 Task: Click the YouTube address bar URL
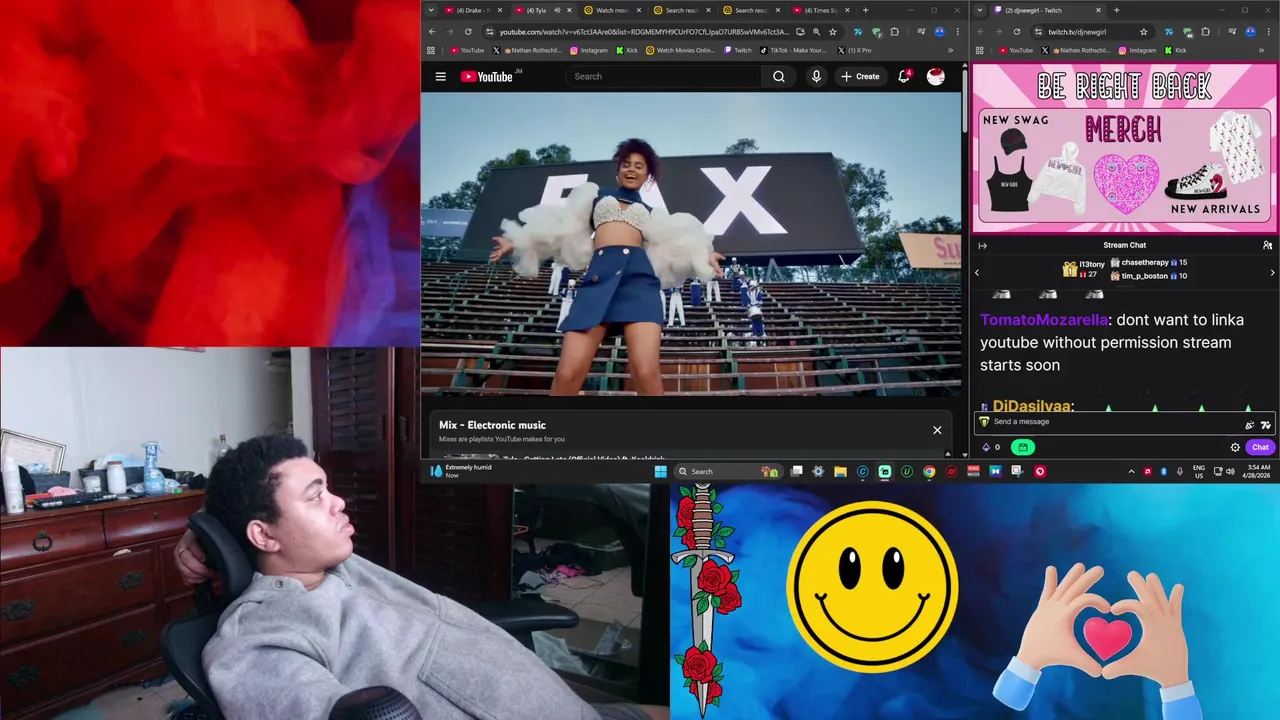click(x=643, y=31)
